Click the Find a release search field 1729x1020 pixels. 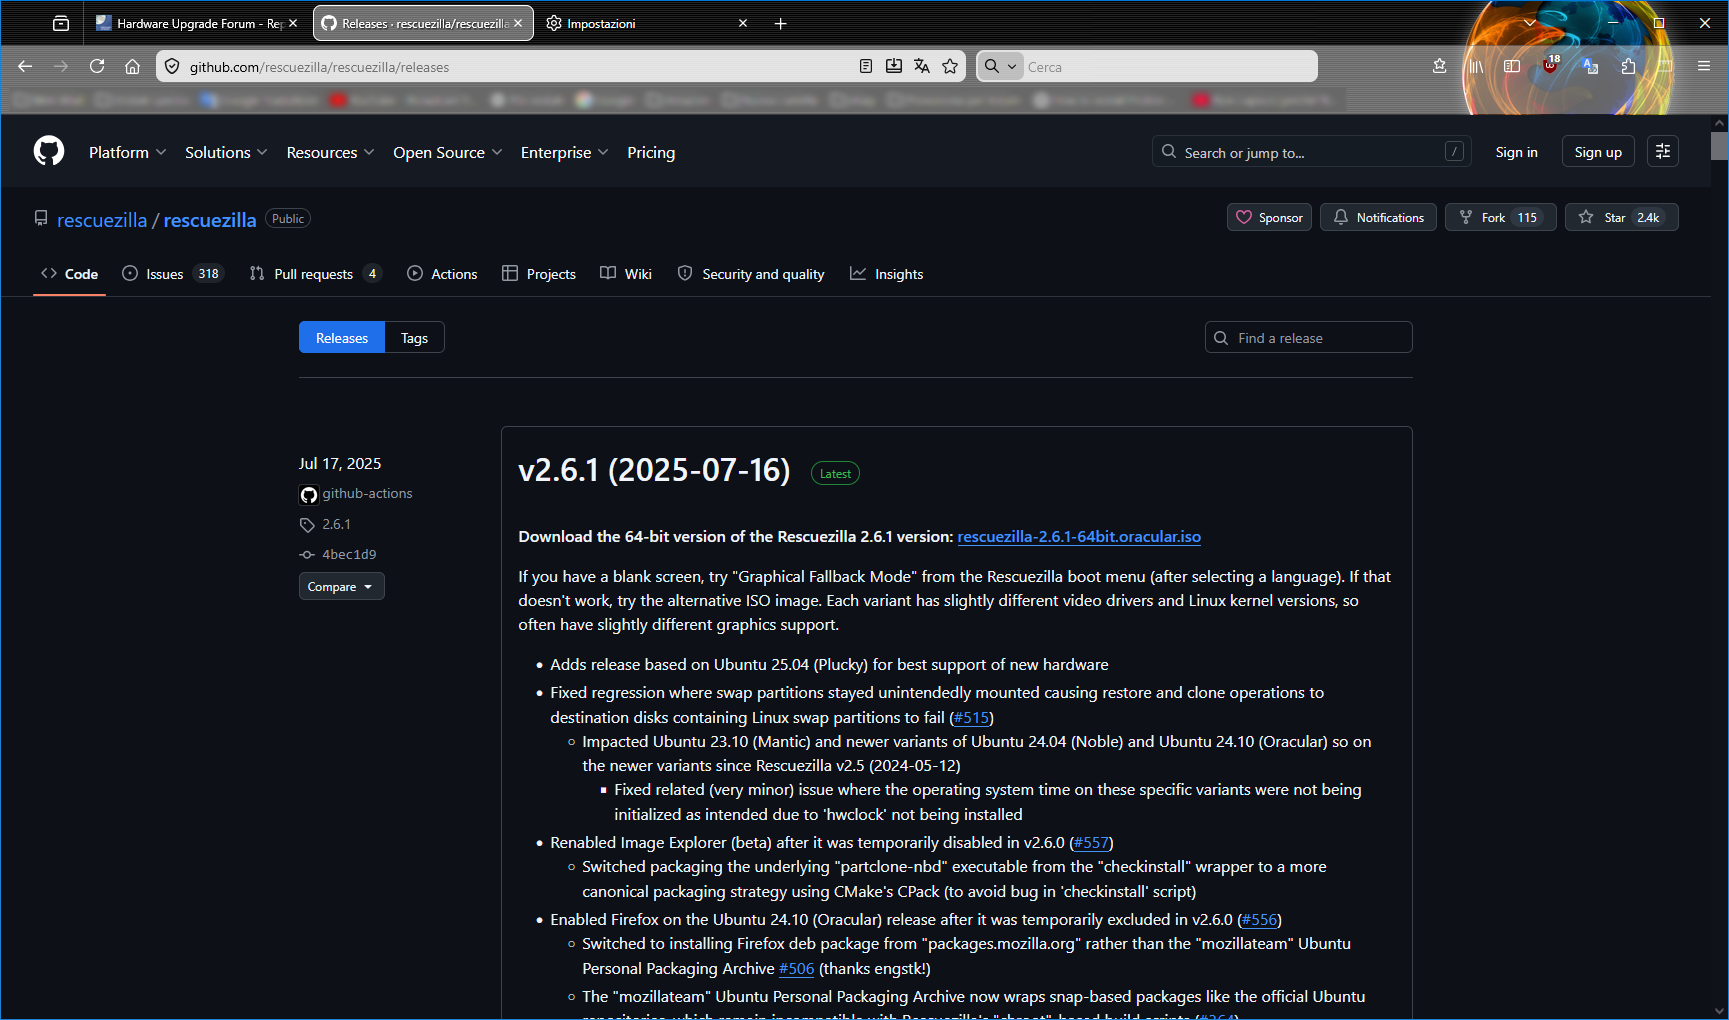click(x=1308, y=338)
